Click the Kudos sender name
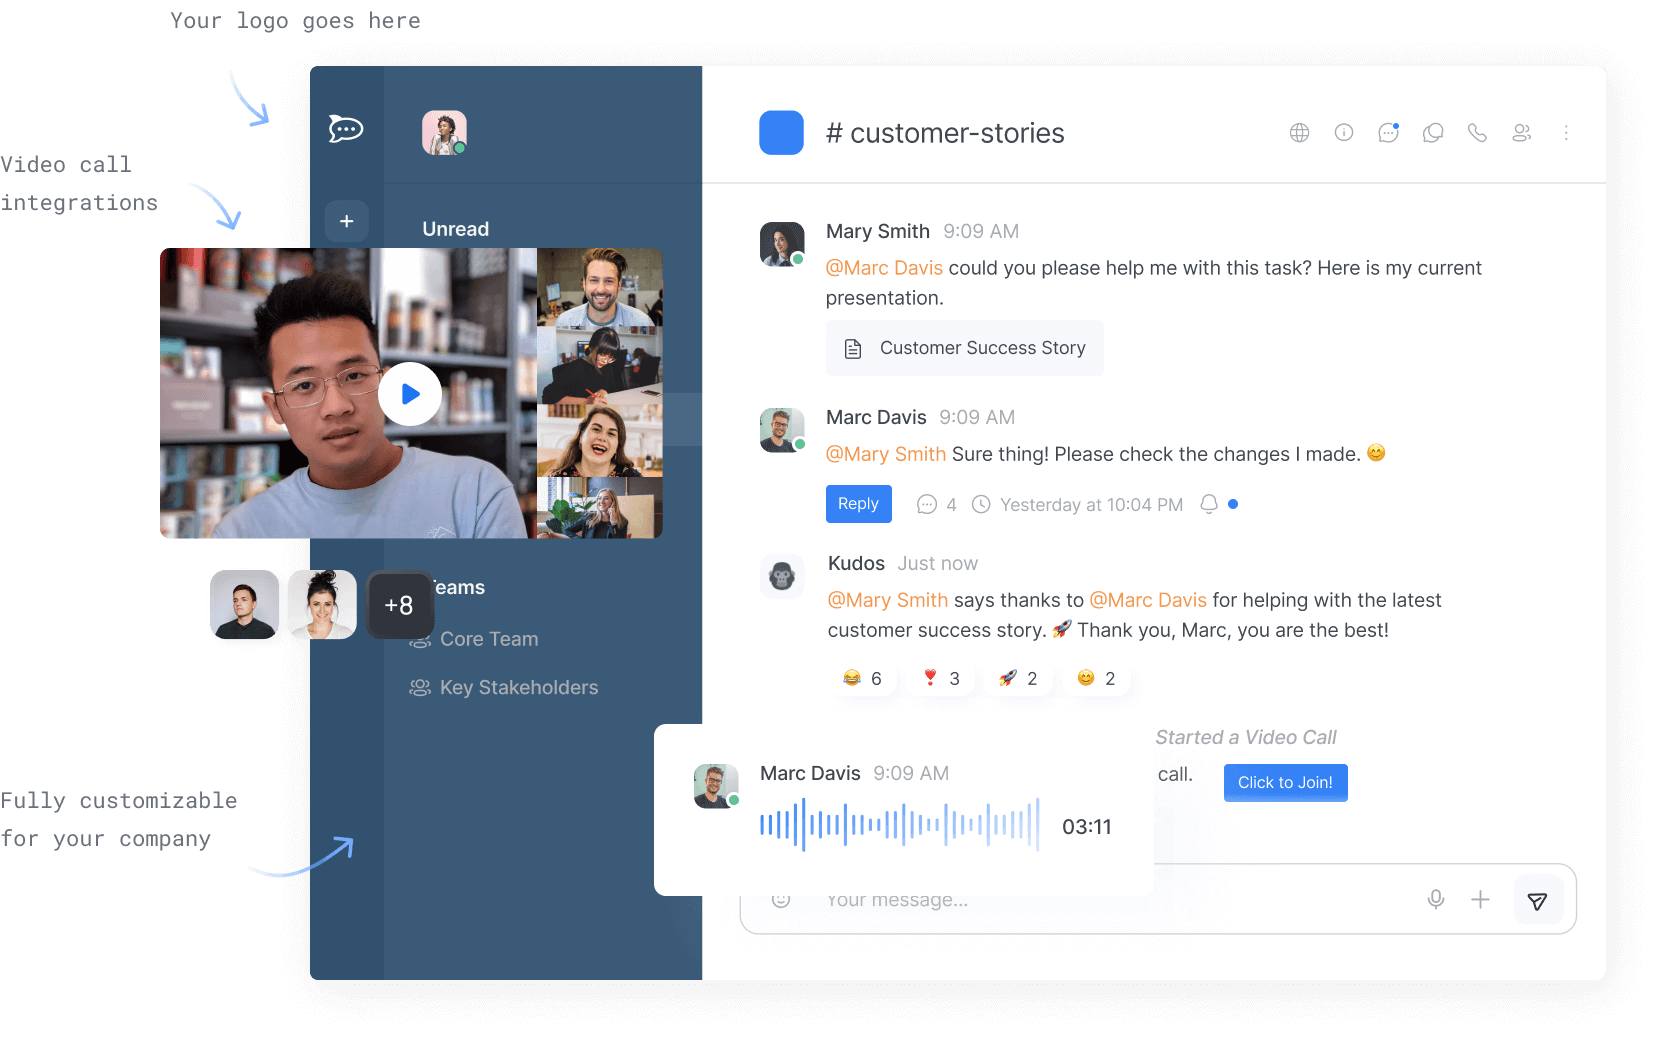 coord(856,563)
